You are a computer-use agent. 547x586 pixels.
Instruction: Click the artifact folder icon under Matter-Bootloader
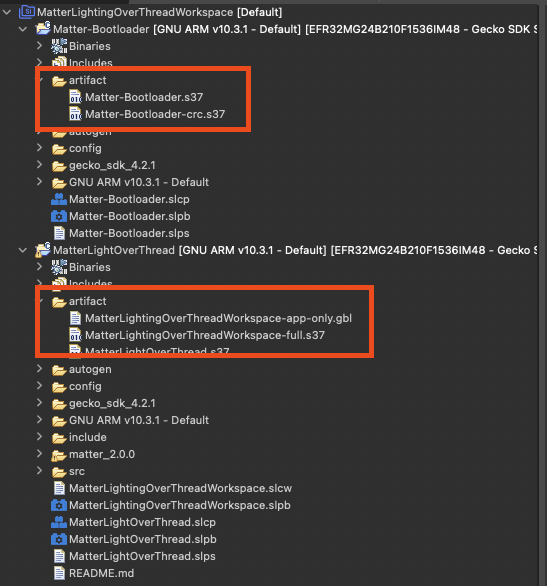click(59, 80)
